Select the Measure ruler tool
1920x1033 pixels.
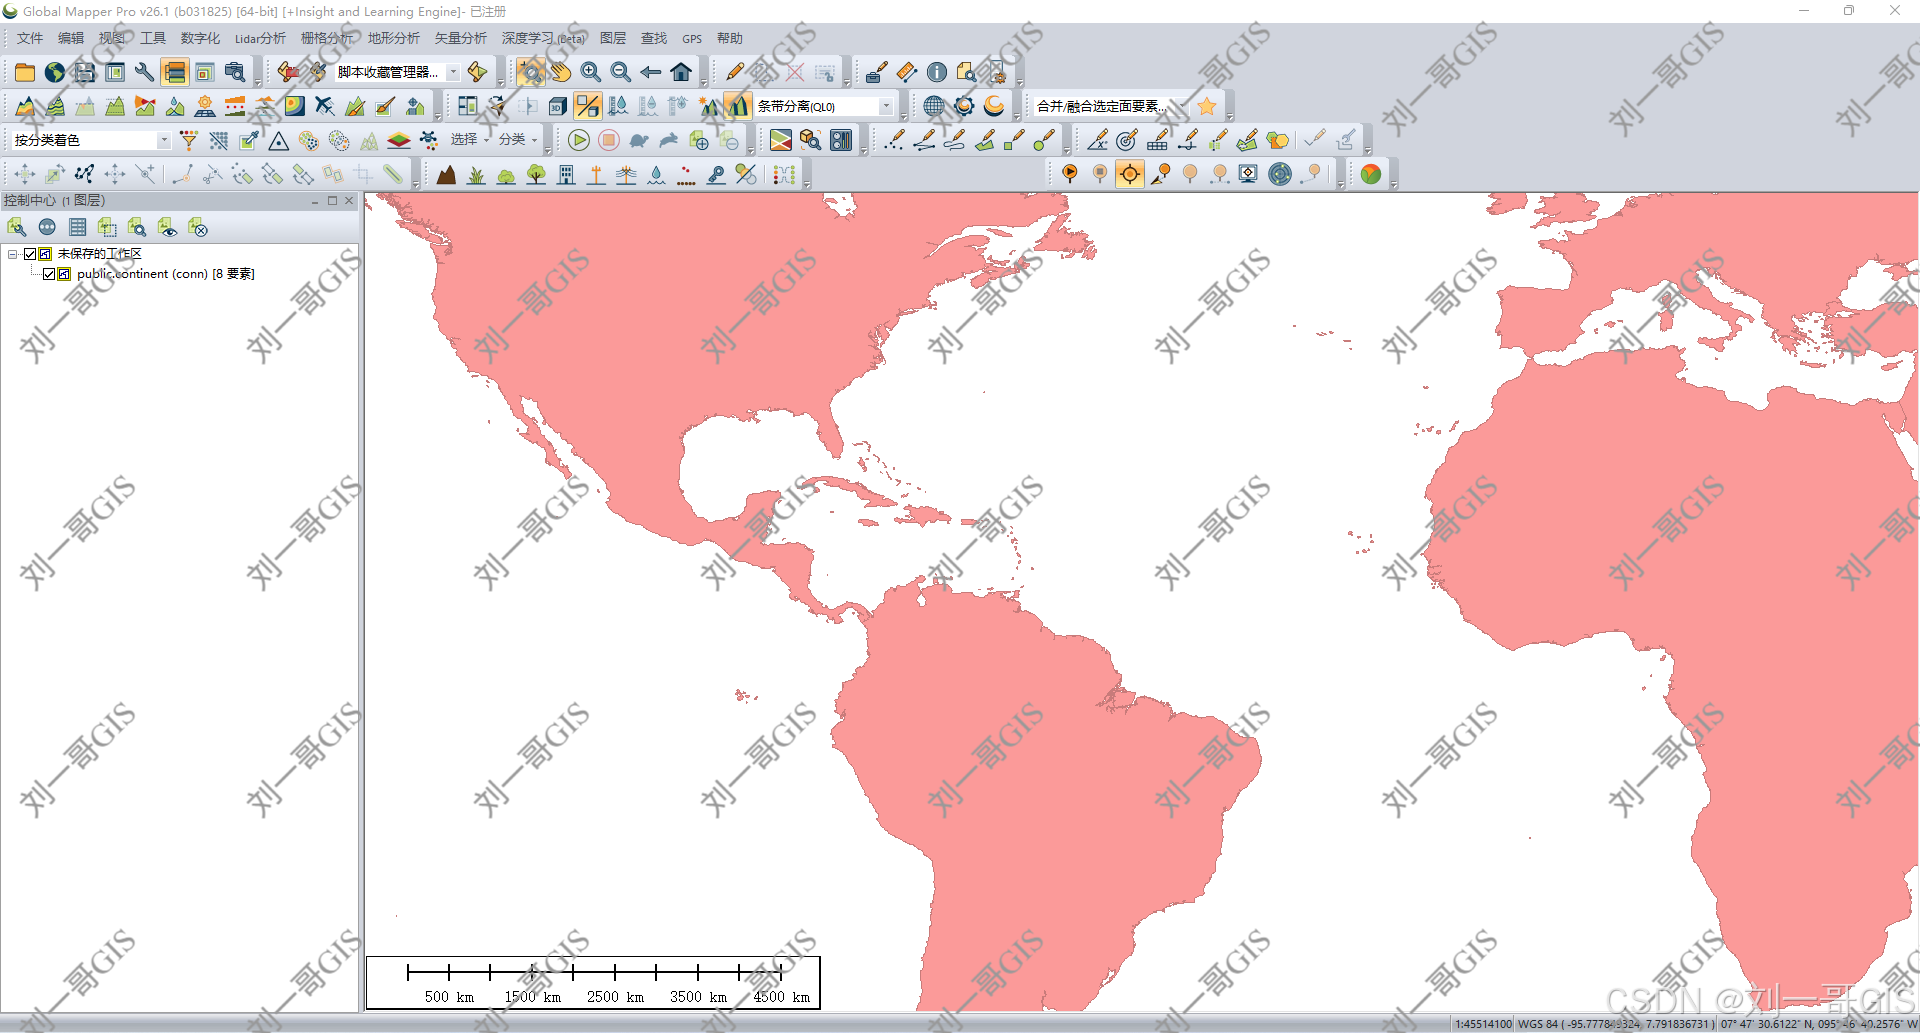(x=907, y=72)
